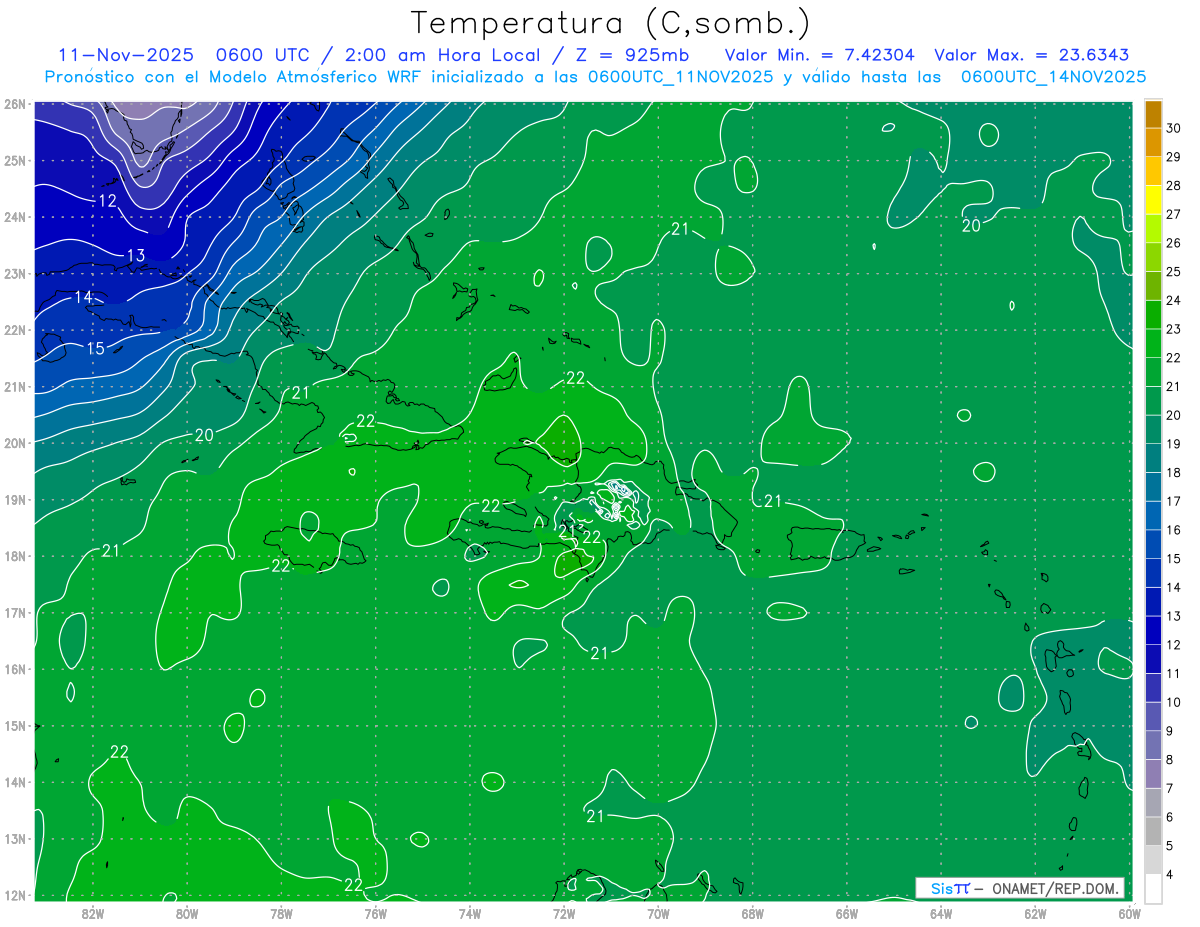Click the '80W' longitude axis label
Viewport: 1200px width, 927px height.
187,912
